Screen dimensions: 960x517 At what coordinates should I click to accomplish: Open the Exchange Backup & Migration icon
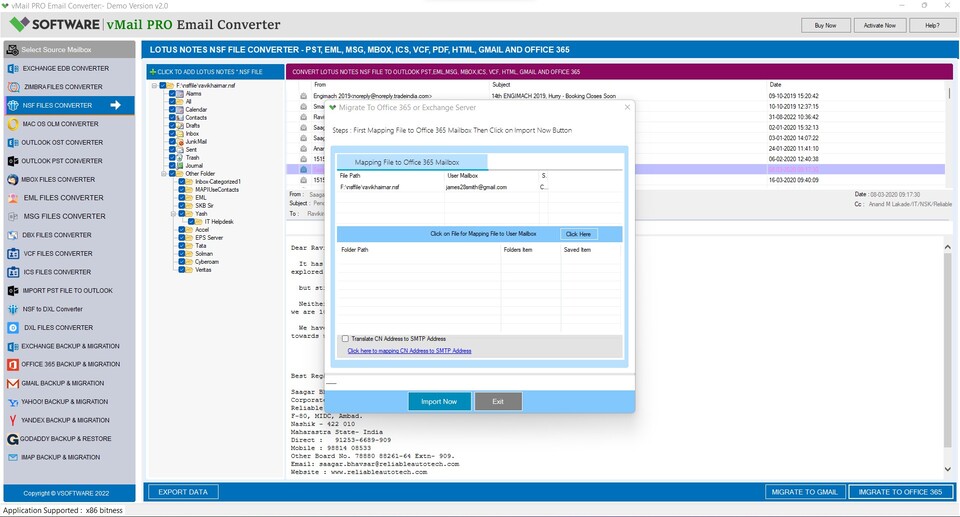(x=13, y=346)
